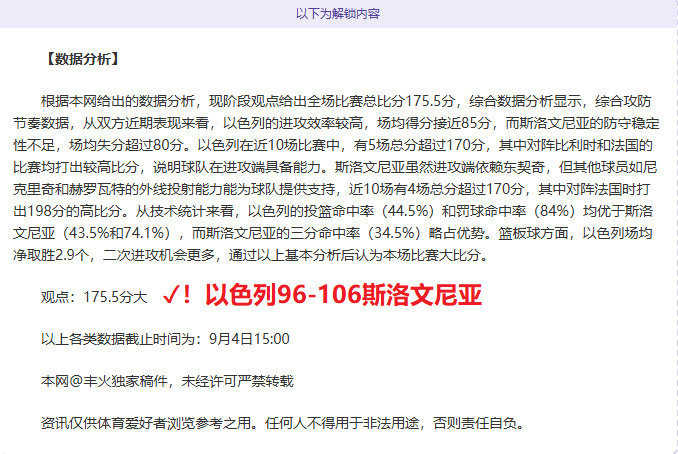The image size is (678, 454).
Task: Click paragraph line beginning '净取胜2.9个'
Action: tap(251, 256)
